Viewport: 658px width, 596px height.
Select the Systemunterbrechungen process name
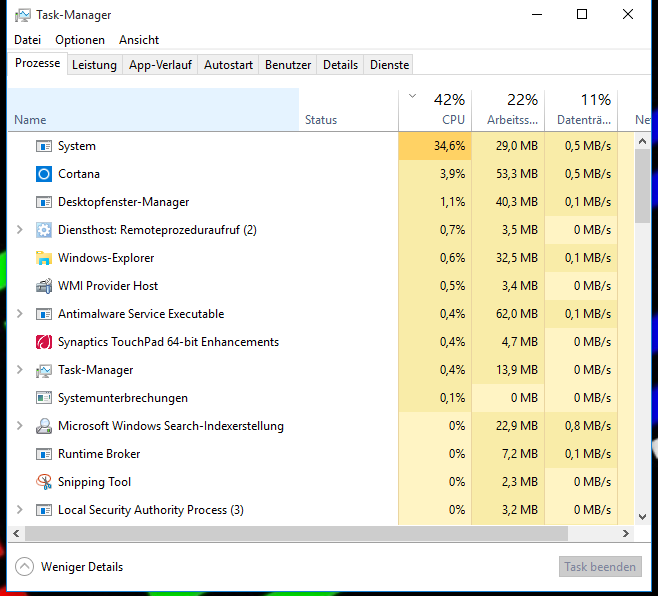[x=123, y=398]
